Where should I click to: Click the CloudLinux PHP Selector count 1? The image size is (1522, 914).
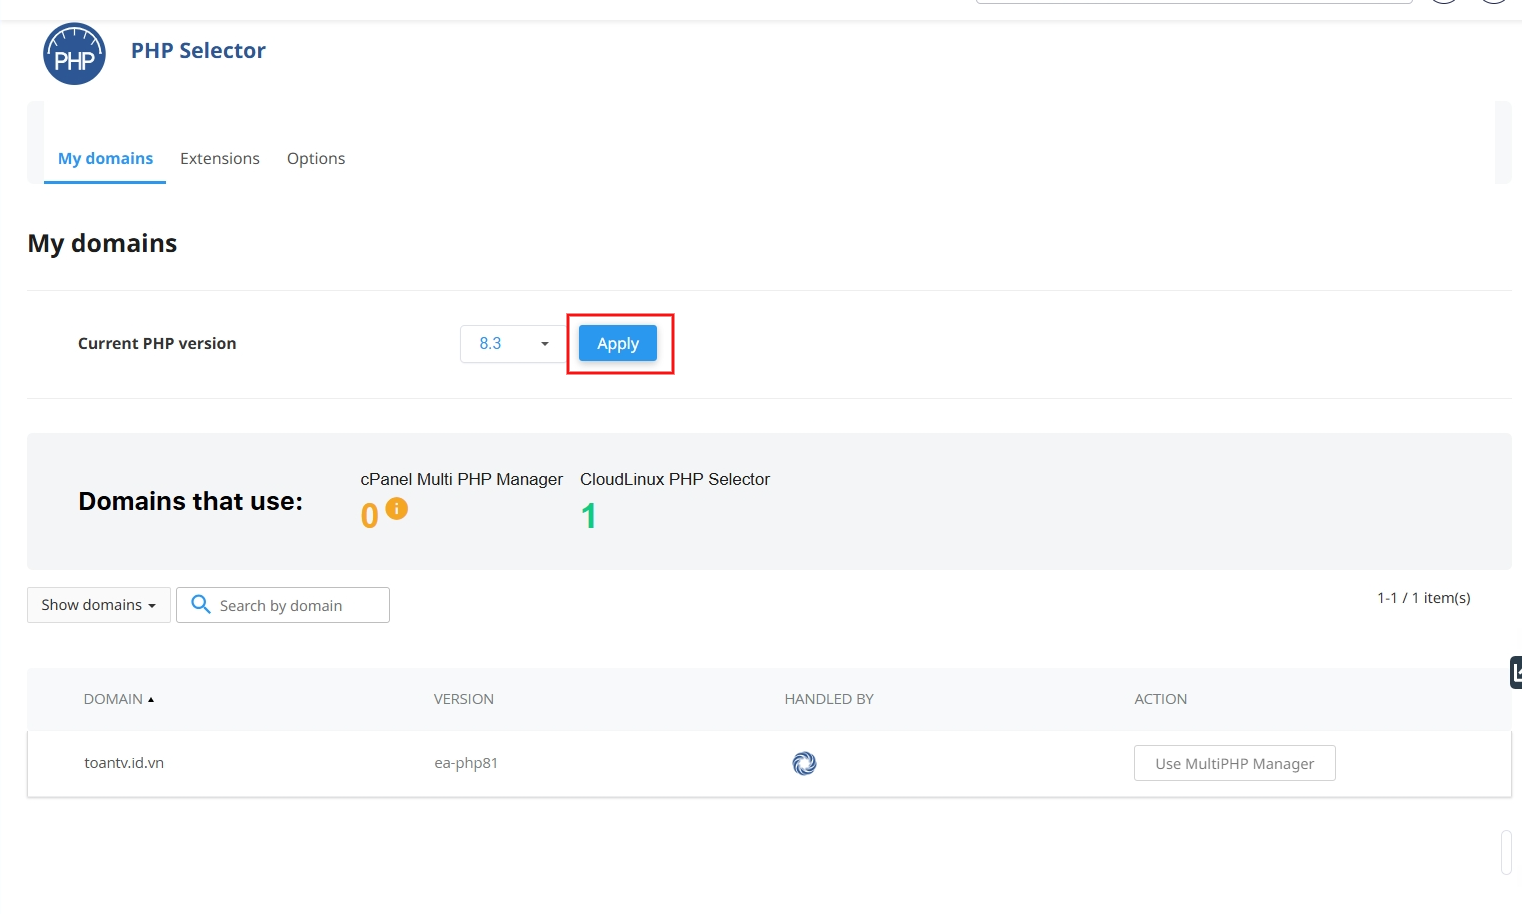589,516
